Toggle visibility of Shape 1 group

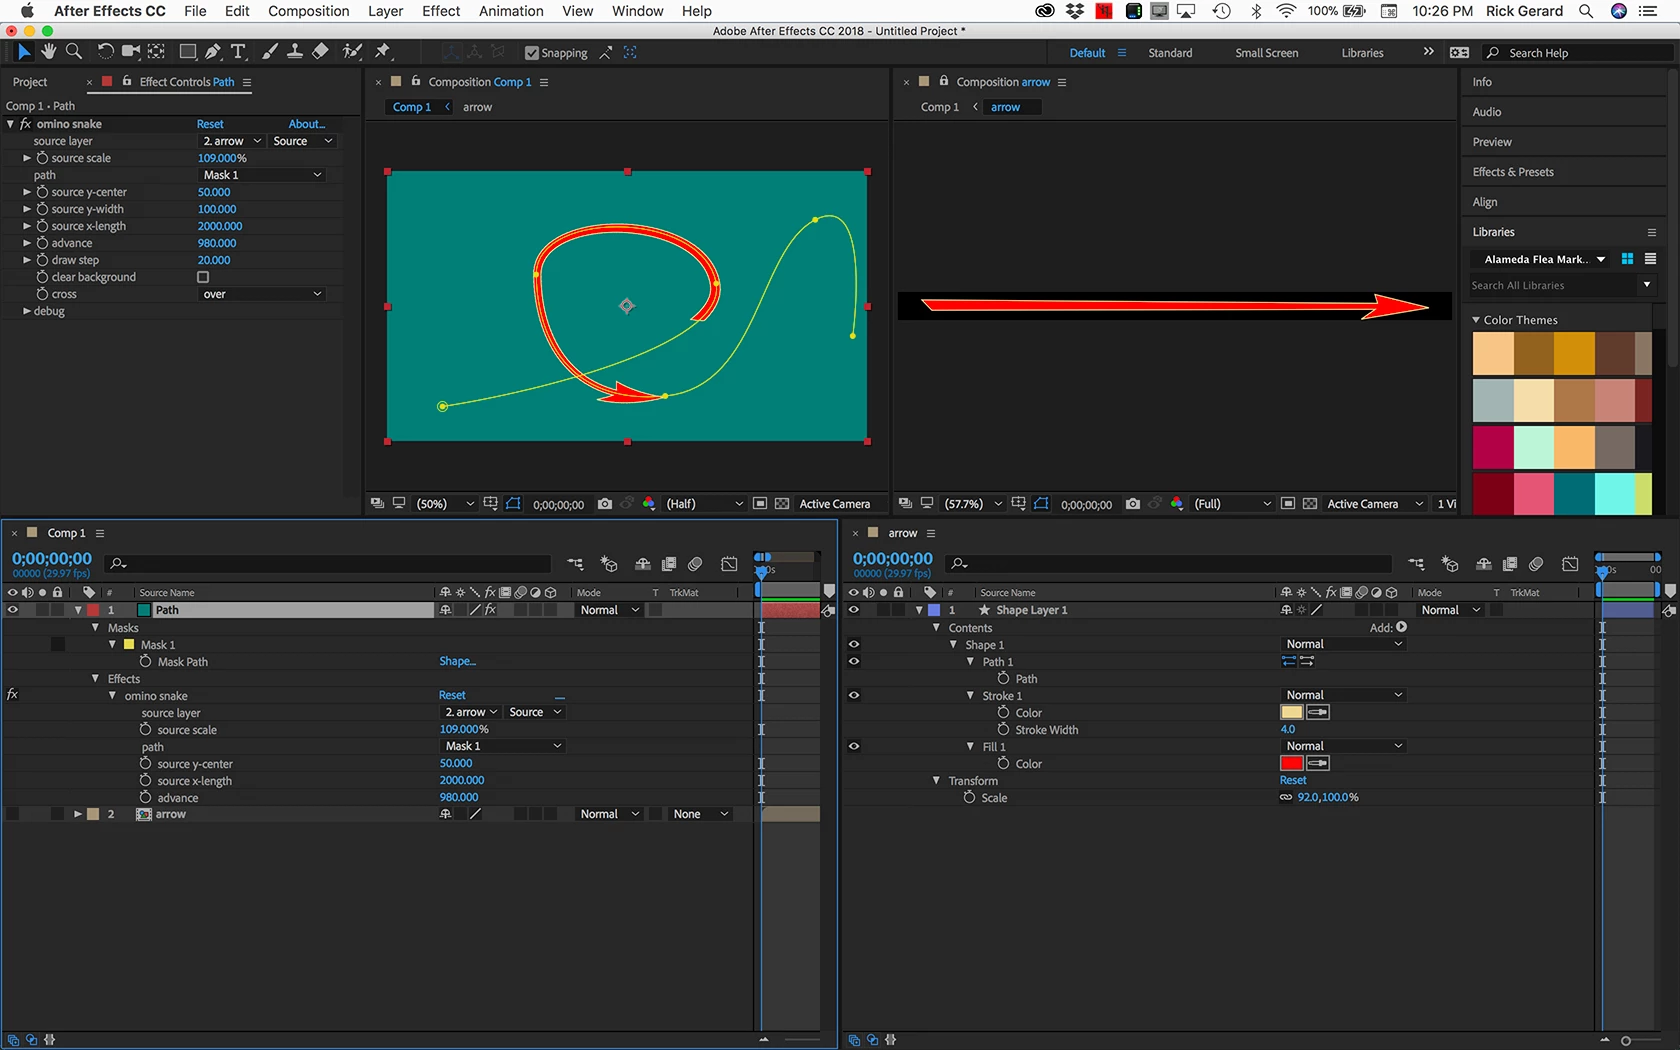[854, 645]
